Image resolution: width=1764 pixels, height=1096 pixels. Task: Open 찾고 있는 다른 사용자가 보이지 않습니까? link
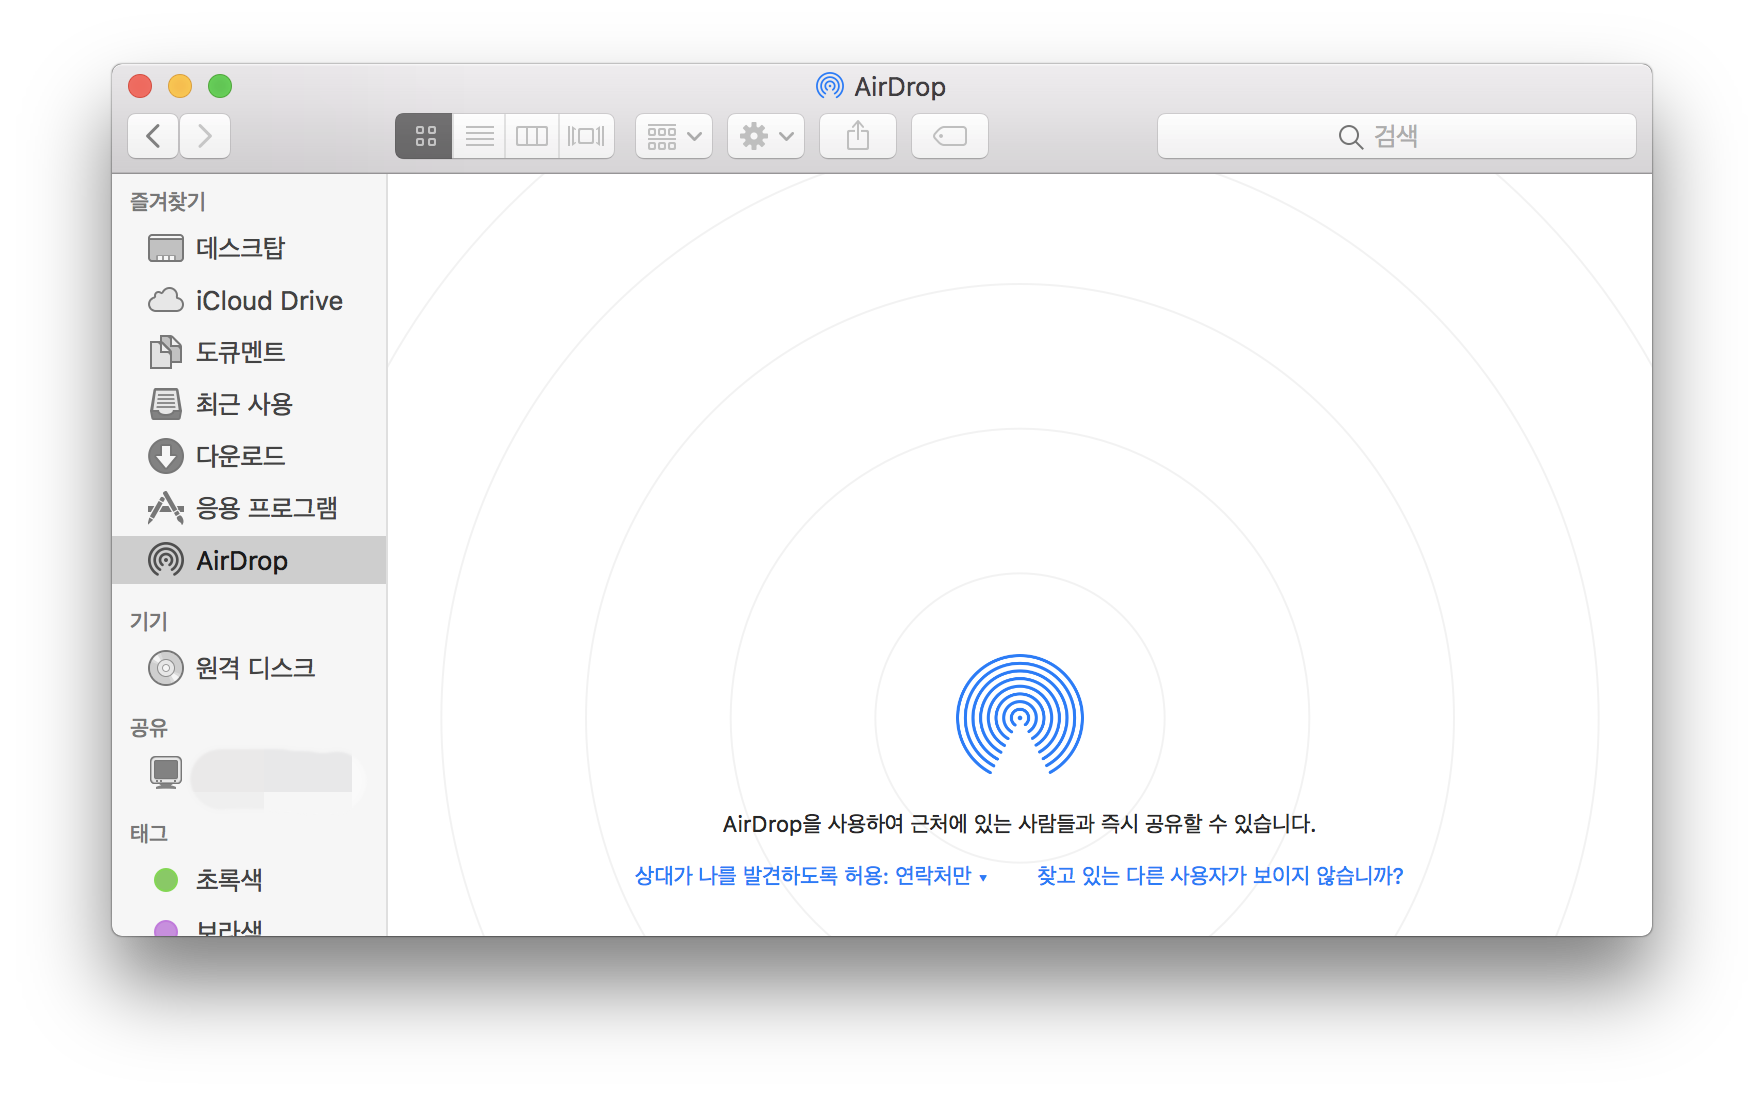1220,876
